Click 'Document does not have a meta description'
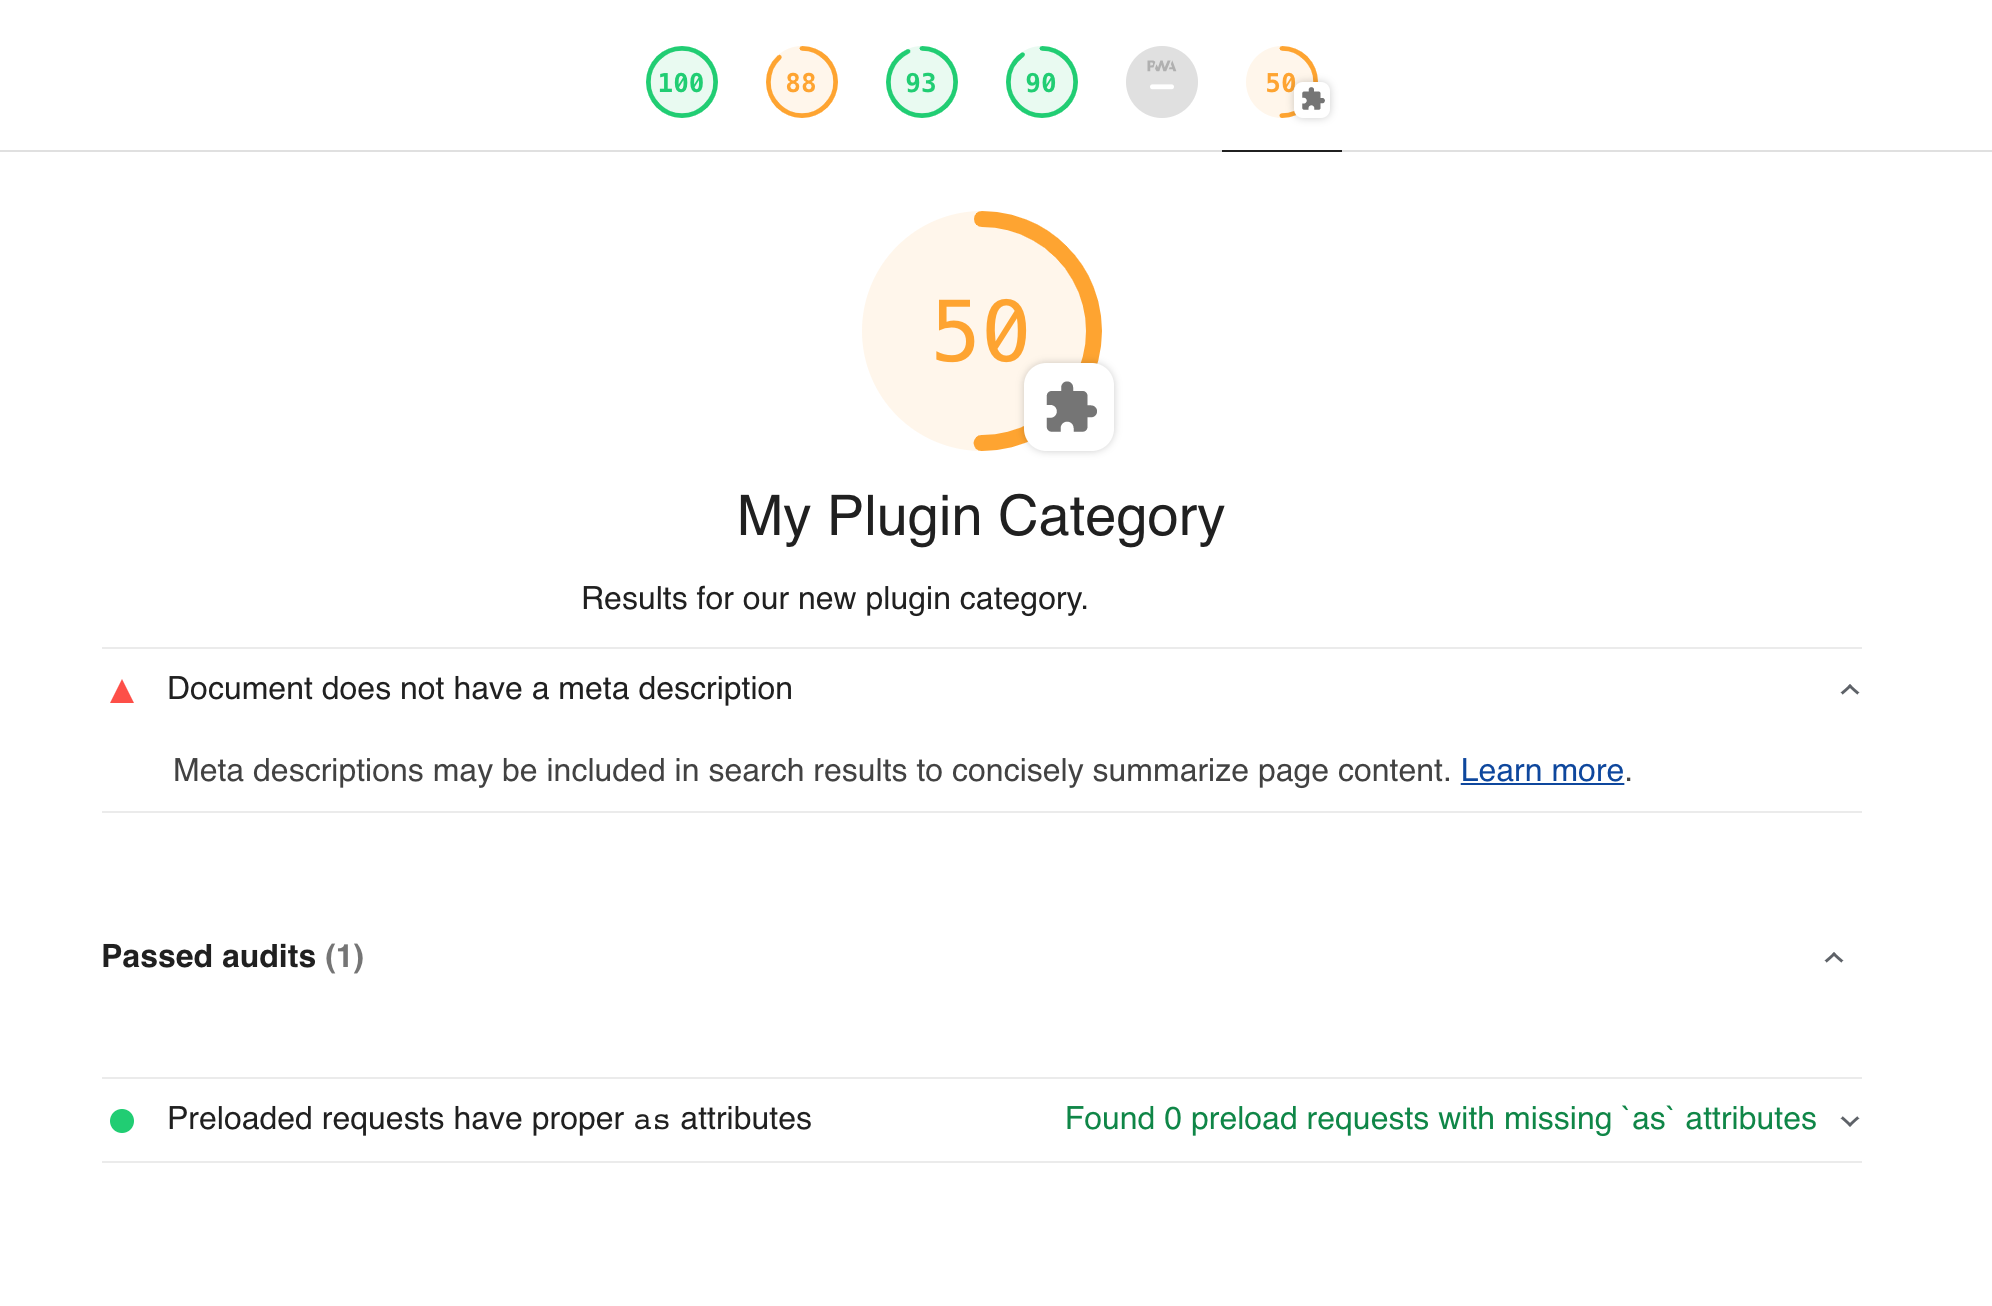The image size is (1992, 1306). (x=480, y=688)
